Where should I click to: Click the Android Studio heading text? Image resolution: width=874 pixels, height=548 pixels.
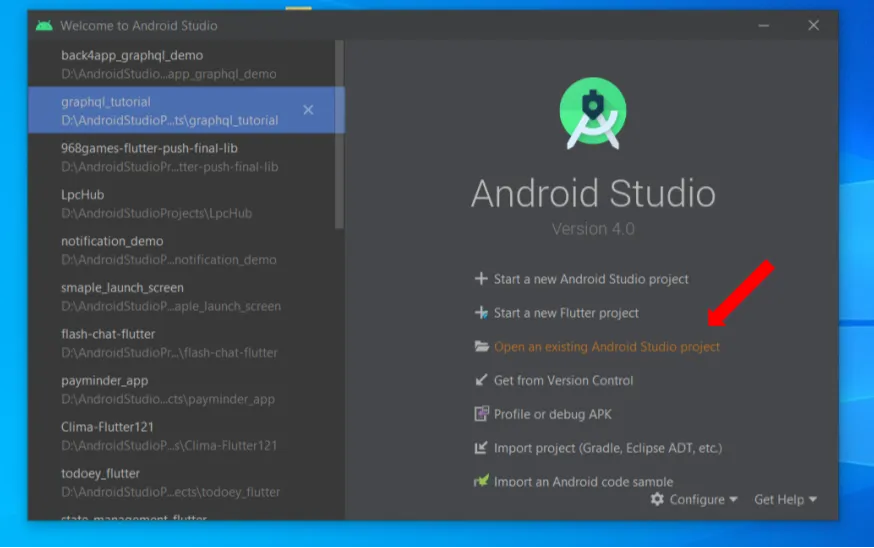click(x=593, y=193)
